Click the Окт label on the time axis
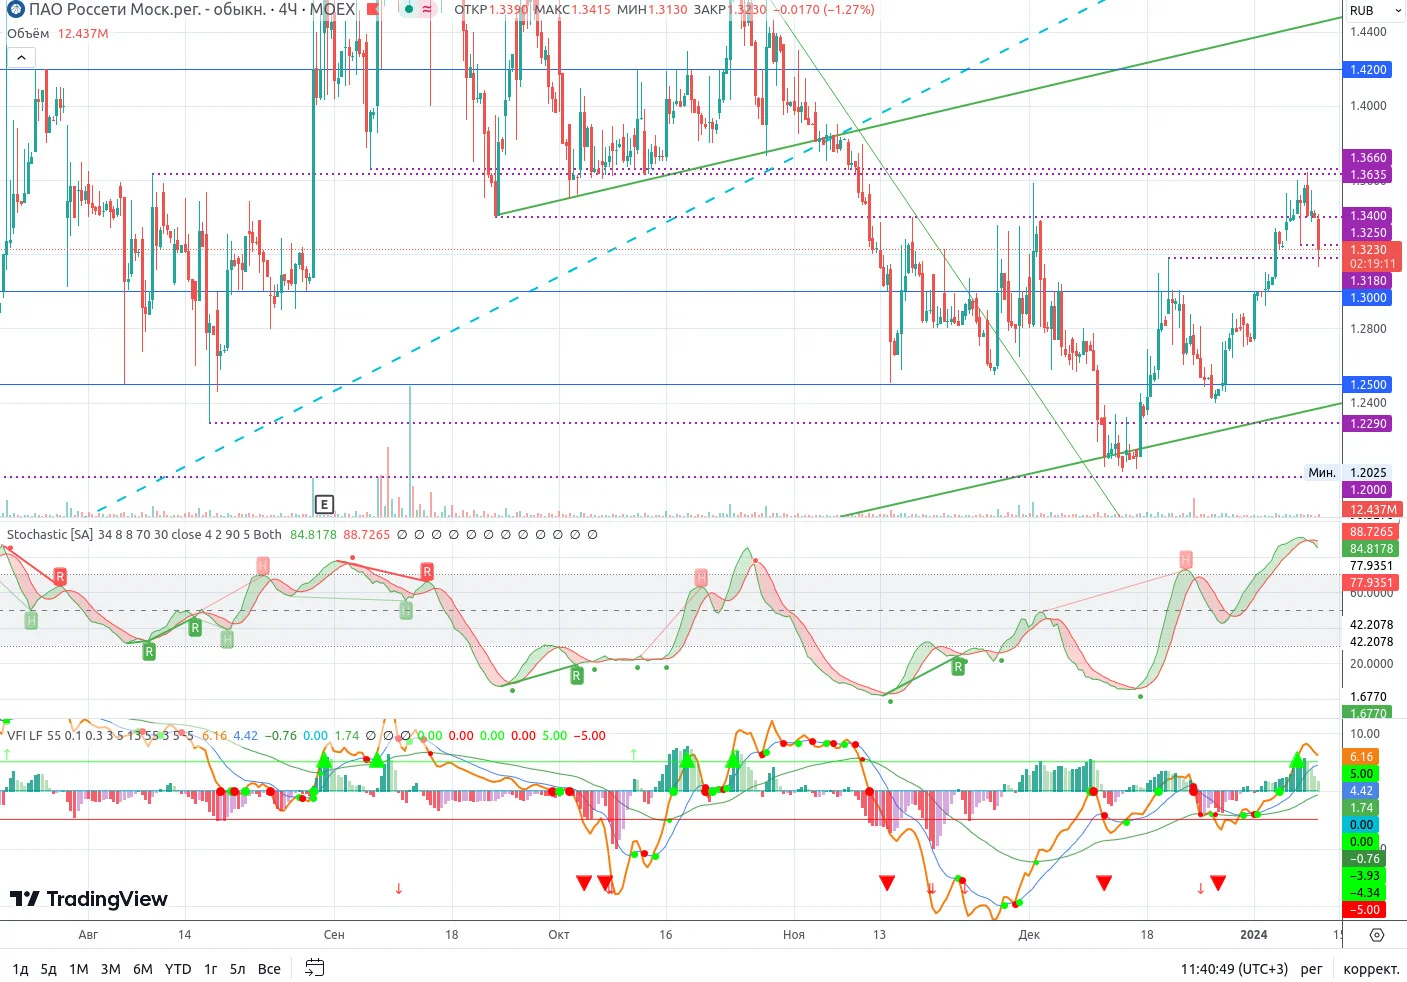 (x=559, y=935)
